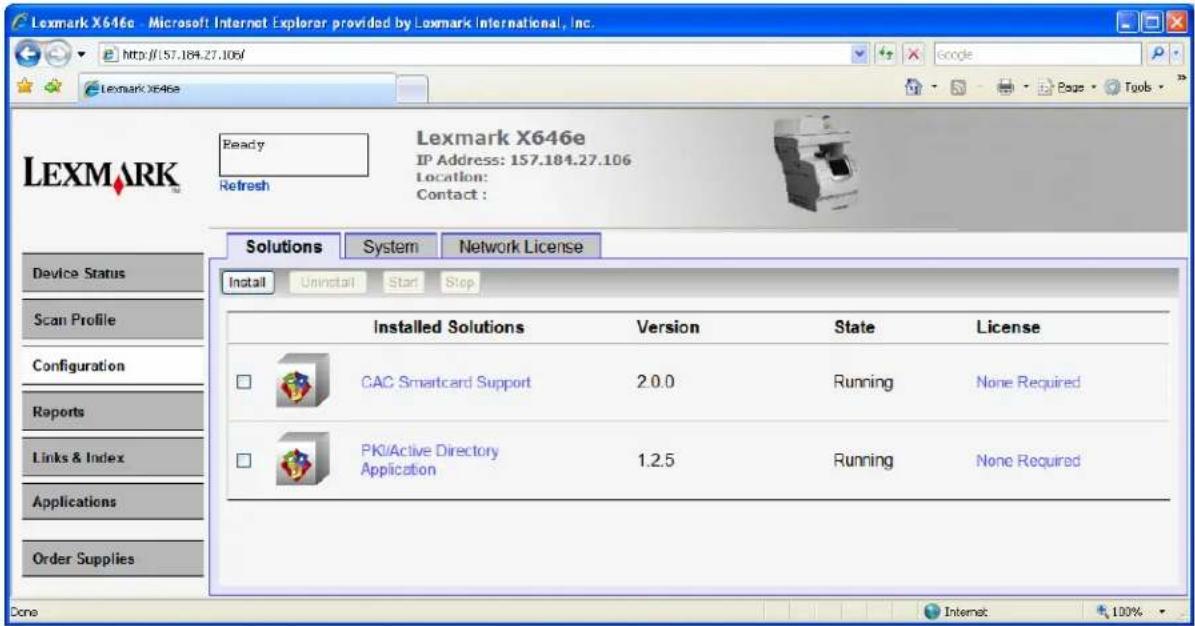Click the Uninstall button

(x=328, y=282)
